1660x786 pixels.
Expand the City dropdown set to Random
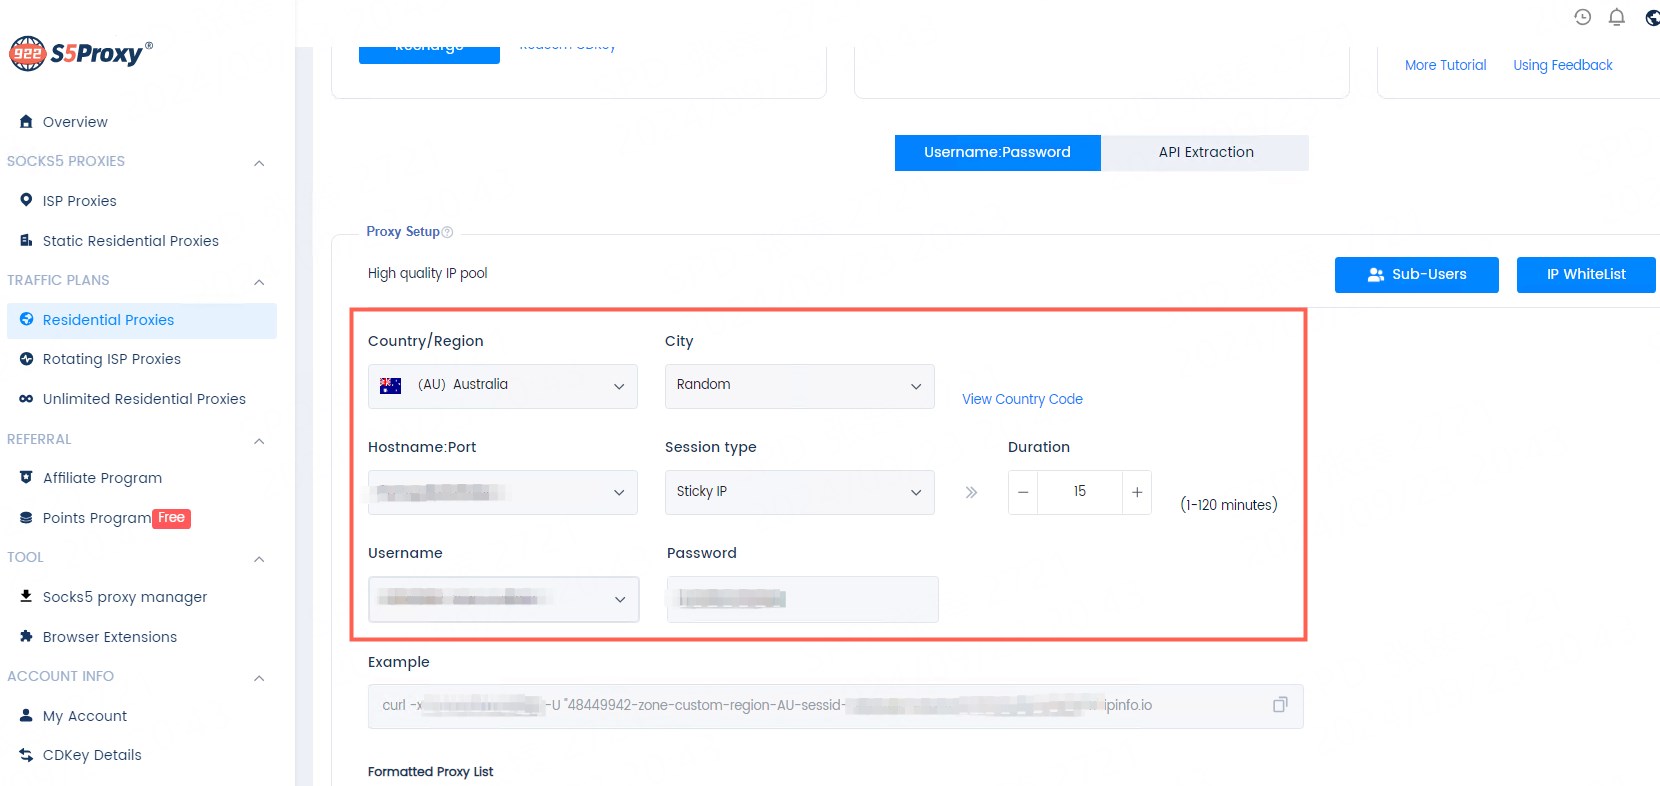pyautogui.click(x=799, y=386)
